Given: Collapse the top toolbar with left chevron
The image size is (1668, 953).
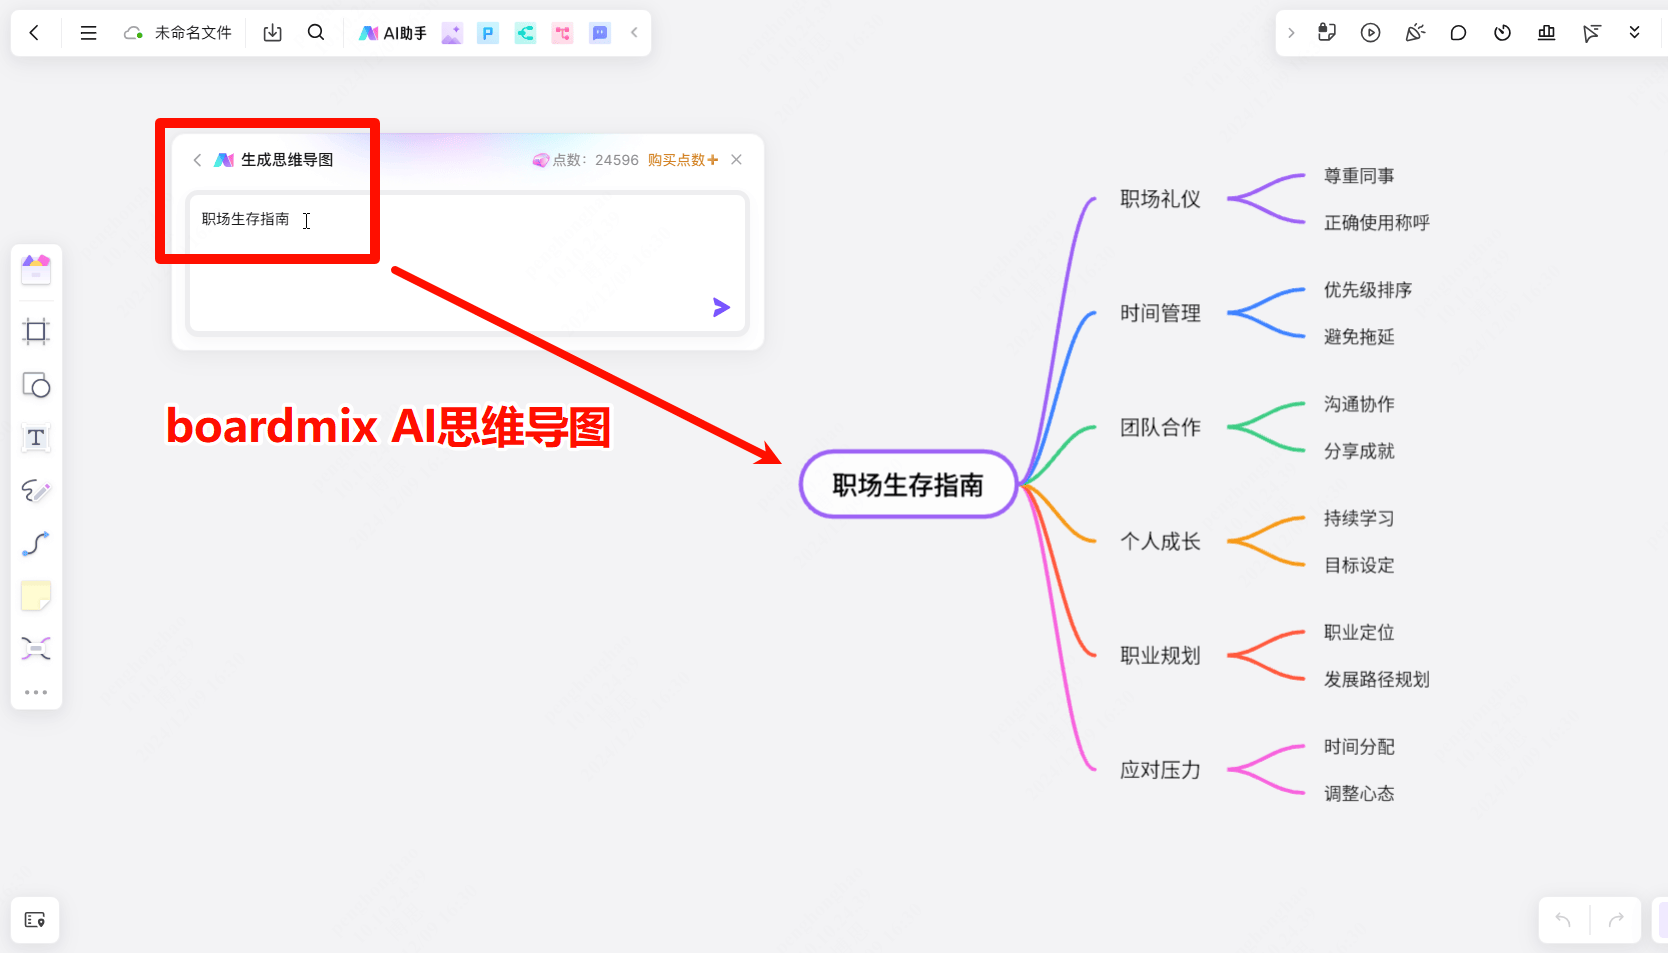Looking at the screenshot, I should [634, 33].
